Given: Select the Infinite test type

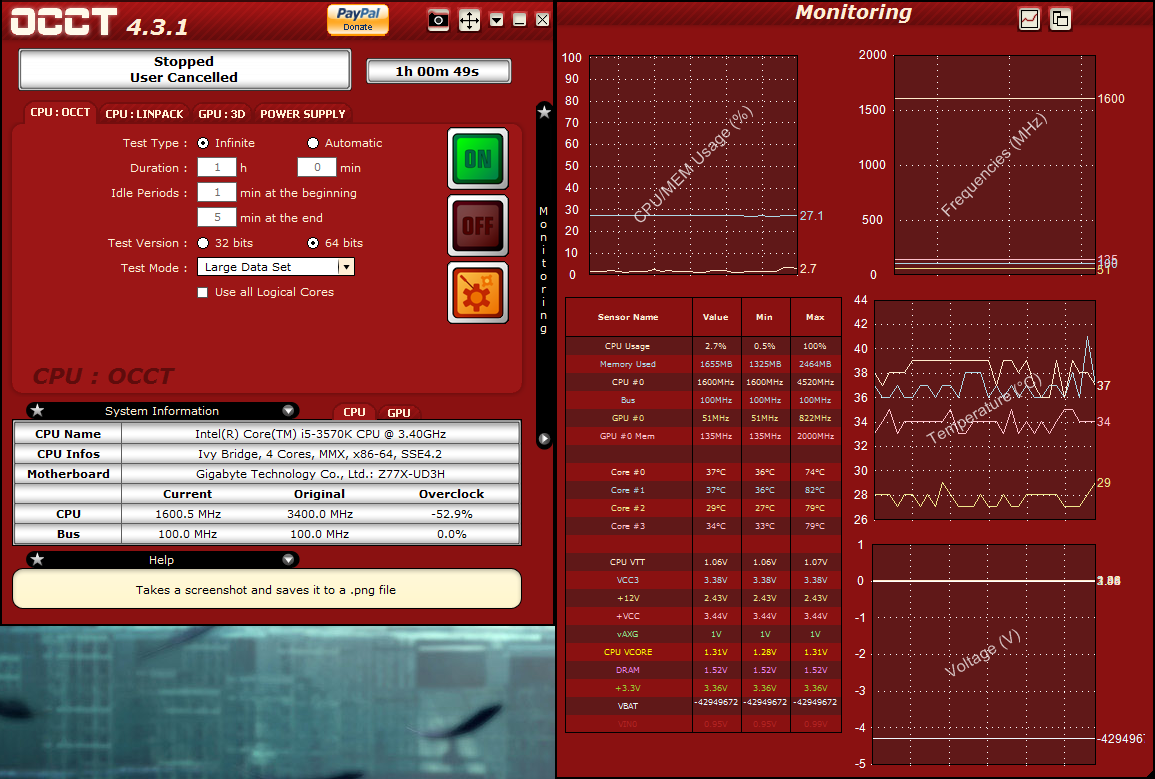Looking at the screenshot, I should tap(203, 143).
